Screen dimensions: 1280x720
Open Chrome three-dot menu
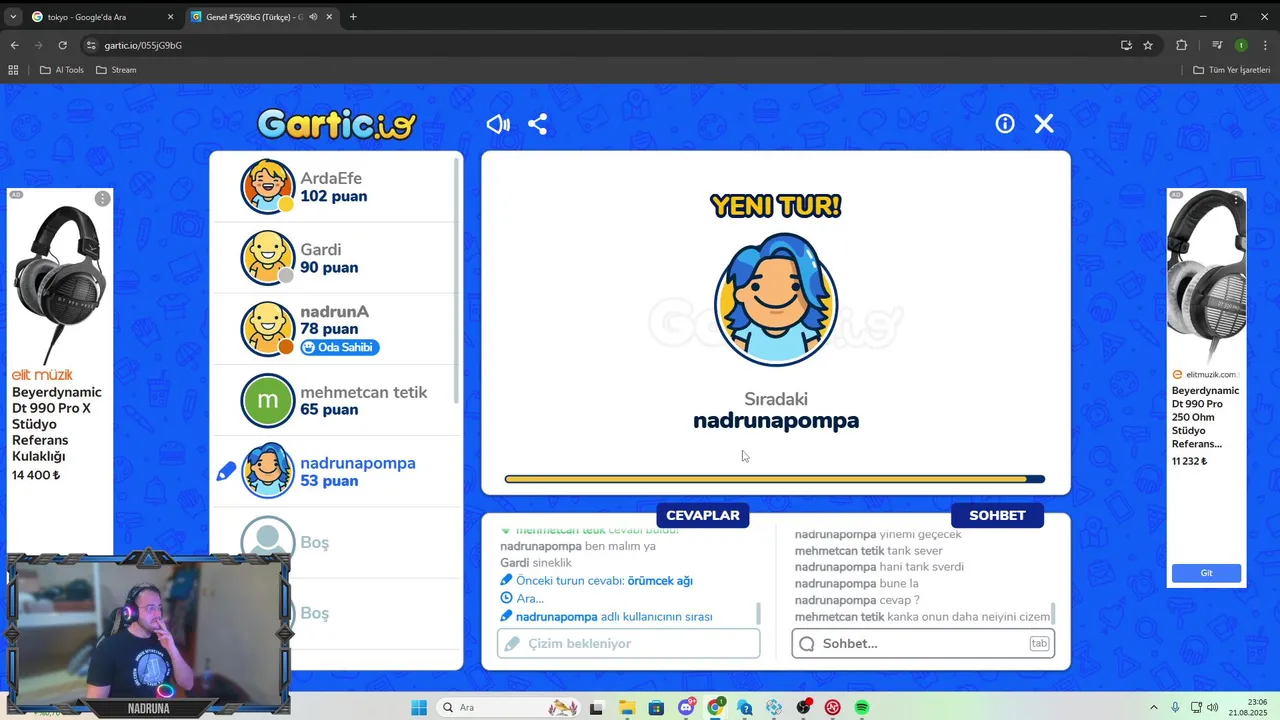point(1266,45)
